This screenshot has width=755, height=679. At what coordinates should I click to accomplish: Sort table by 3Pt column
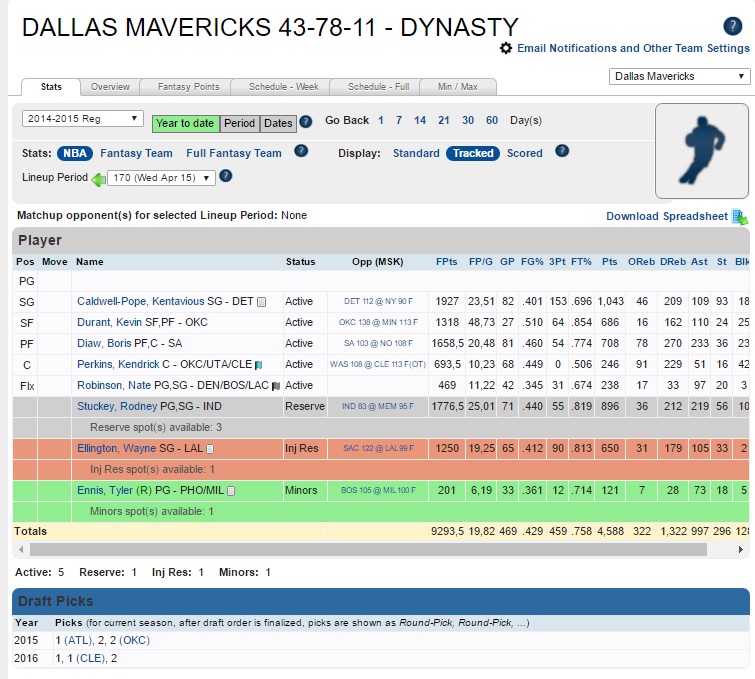click(x=557, y=261)
